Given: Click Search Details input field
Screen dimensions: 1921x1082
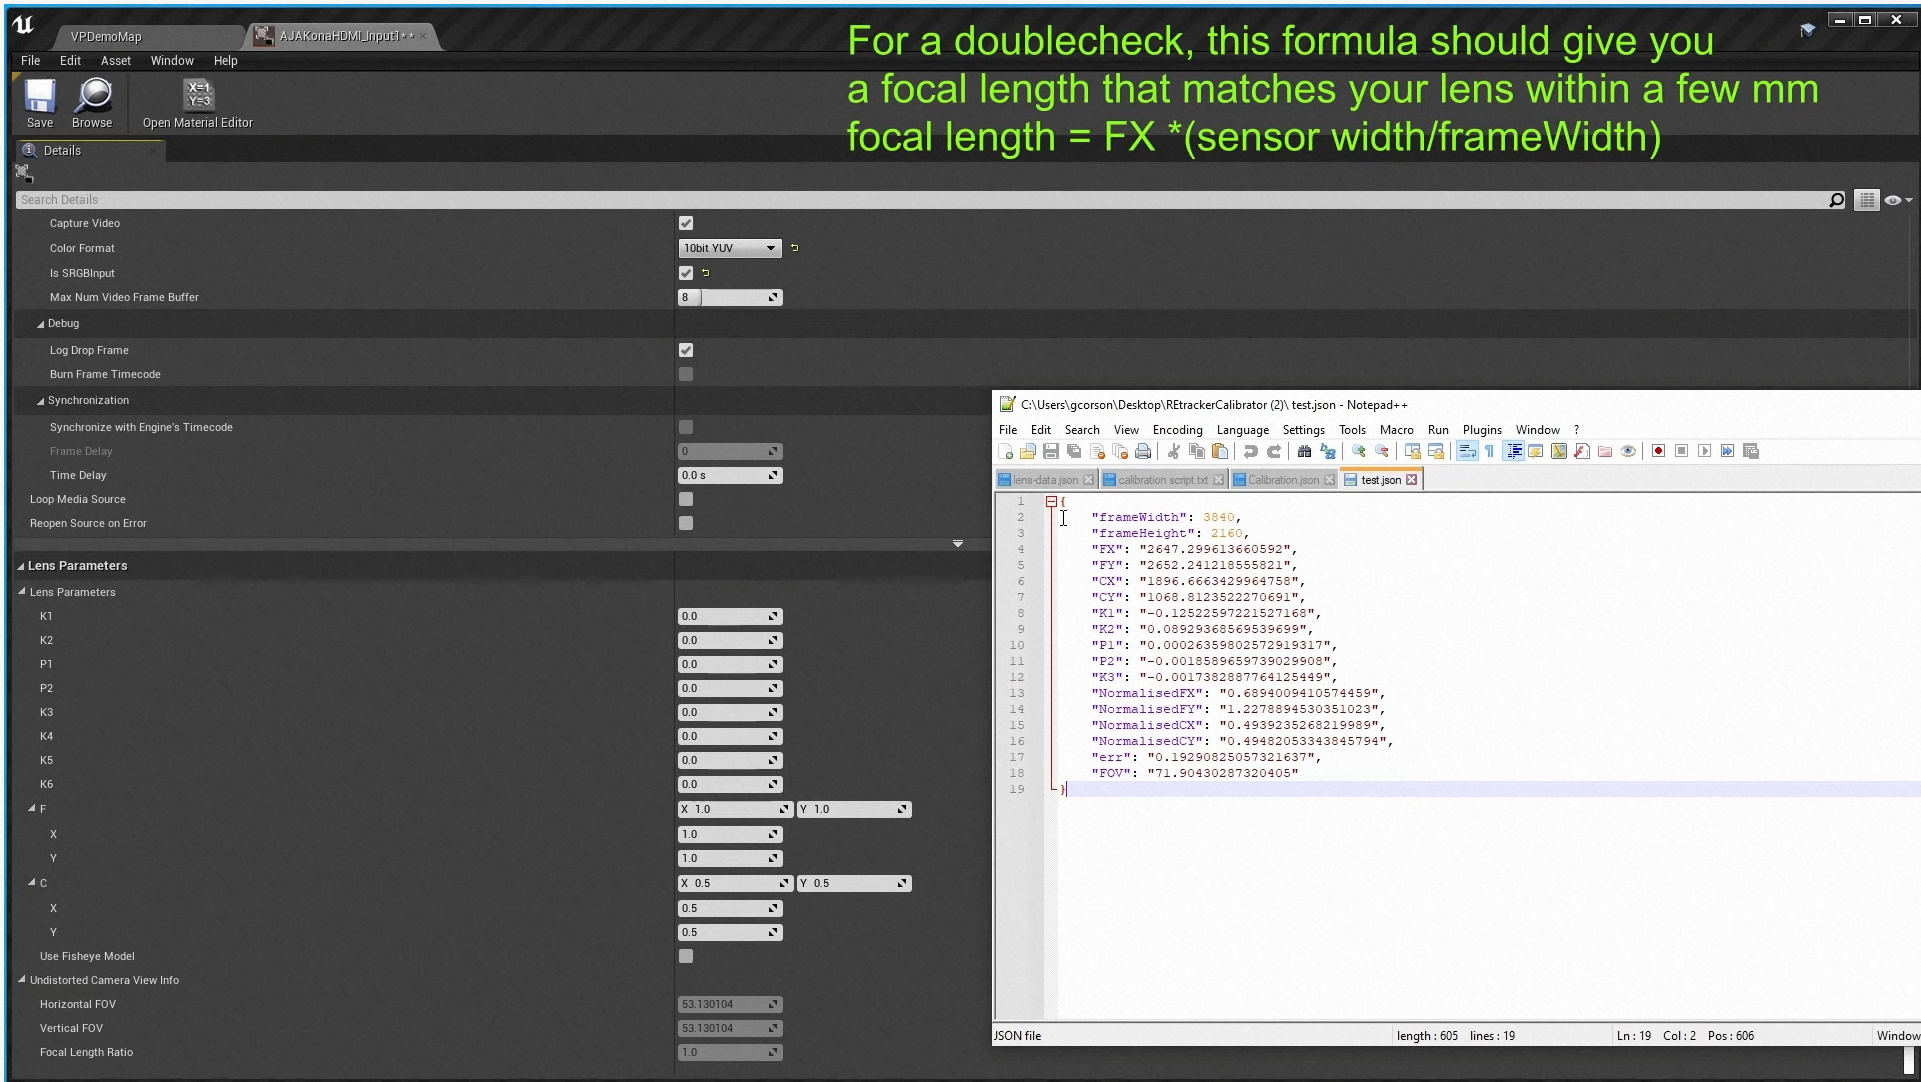Looking at the screenshot, I should tap(920, 200).
